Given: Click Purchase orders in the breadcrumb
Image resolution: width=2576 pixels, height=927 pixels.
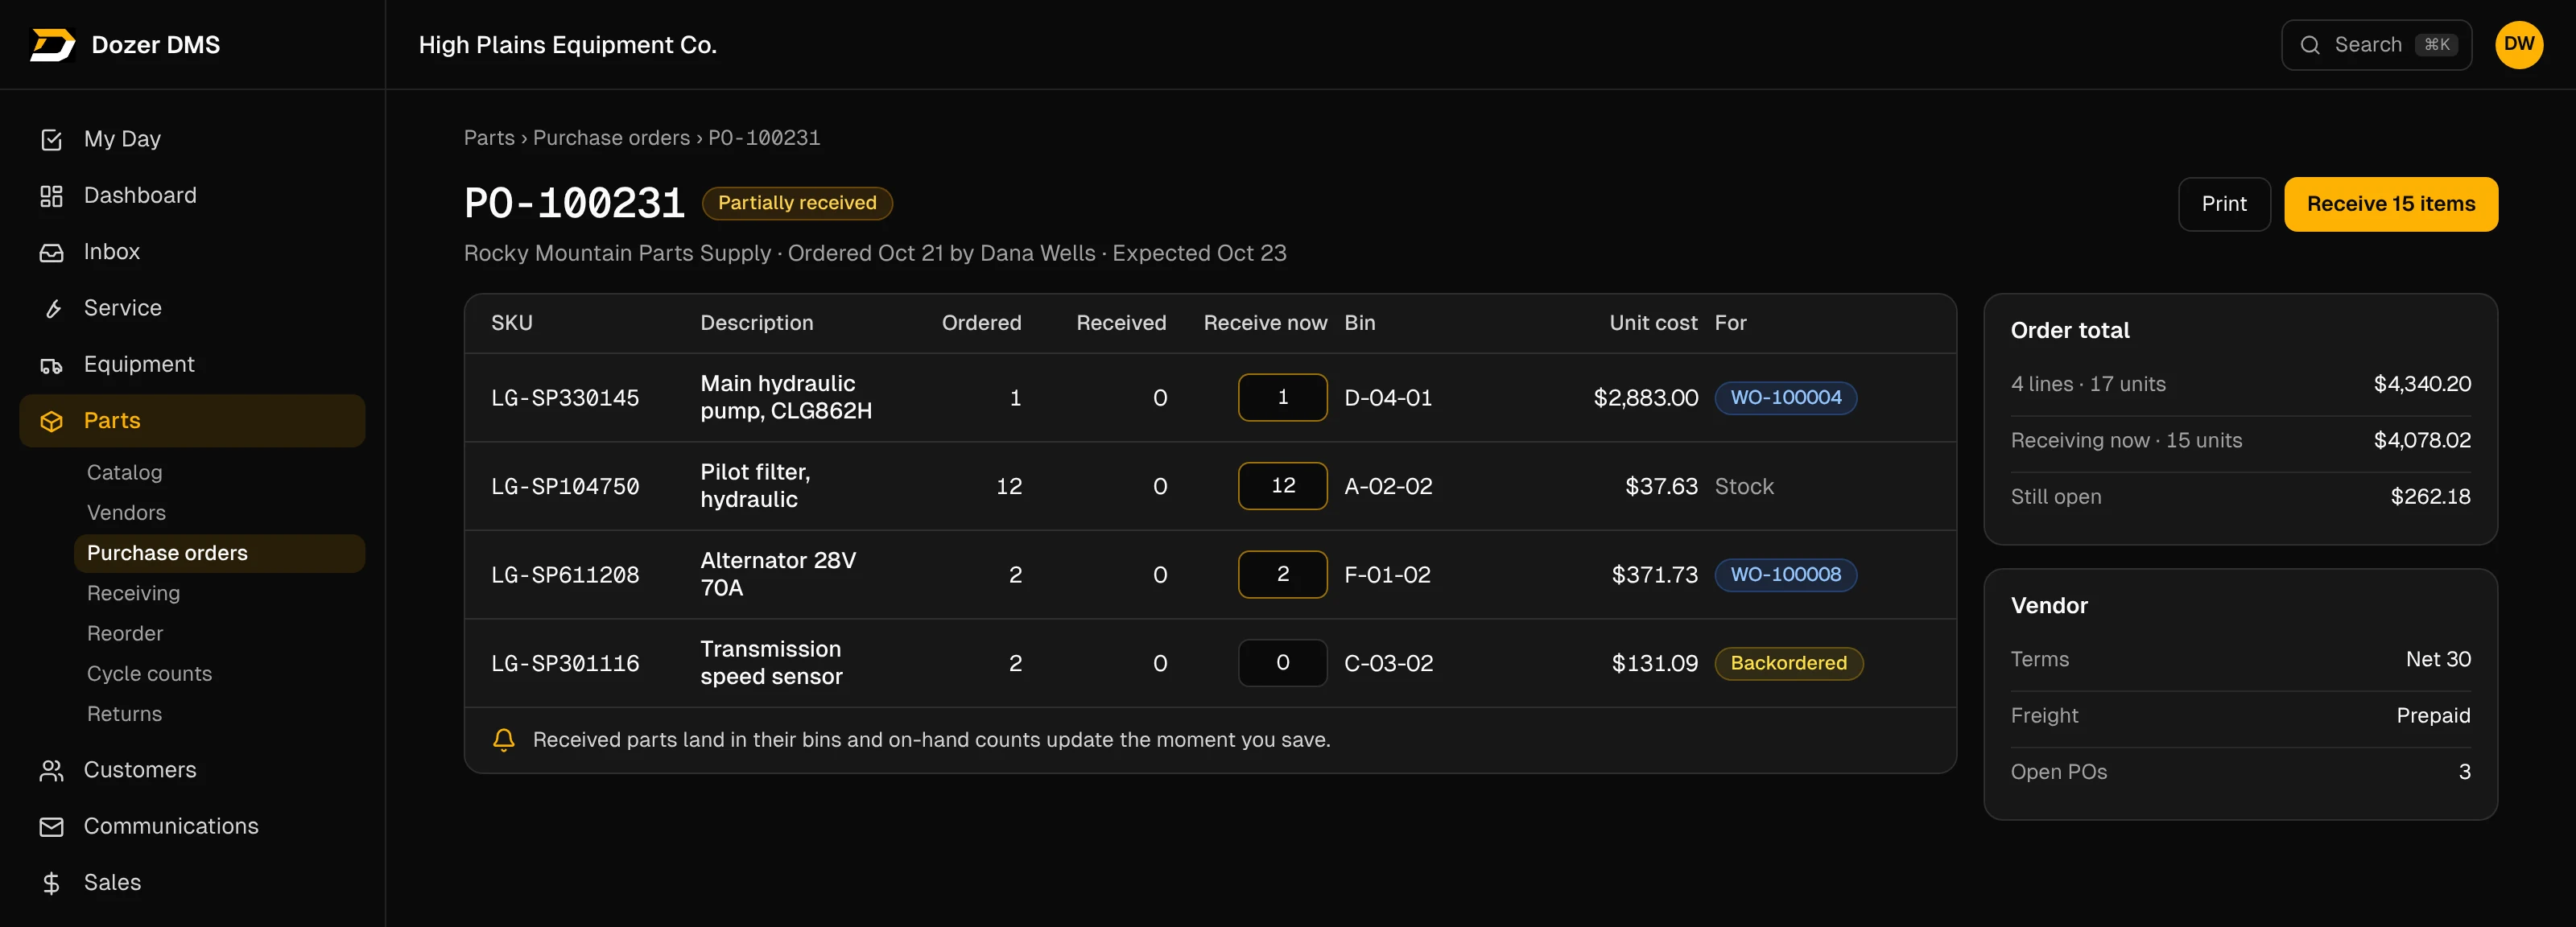Looking at the screenshot, I should tap(611, 138).
